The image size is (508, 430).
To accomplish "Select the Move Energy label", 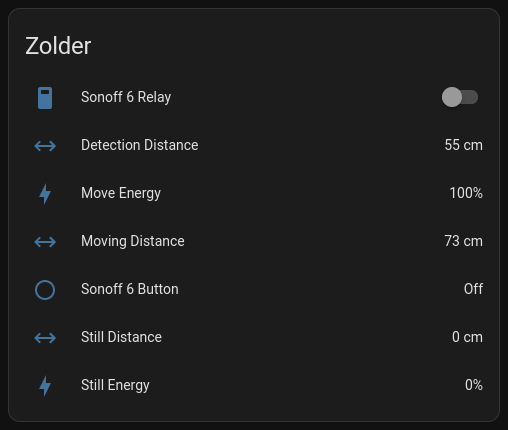I will (x=121, y=193).
